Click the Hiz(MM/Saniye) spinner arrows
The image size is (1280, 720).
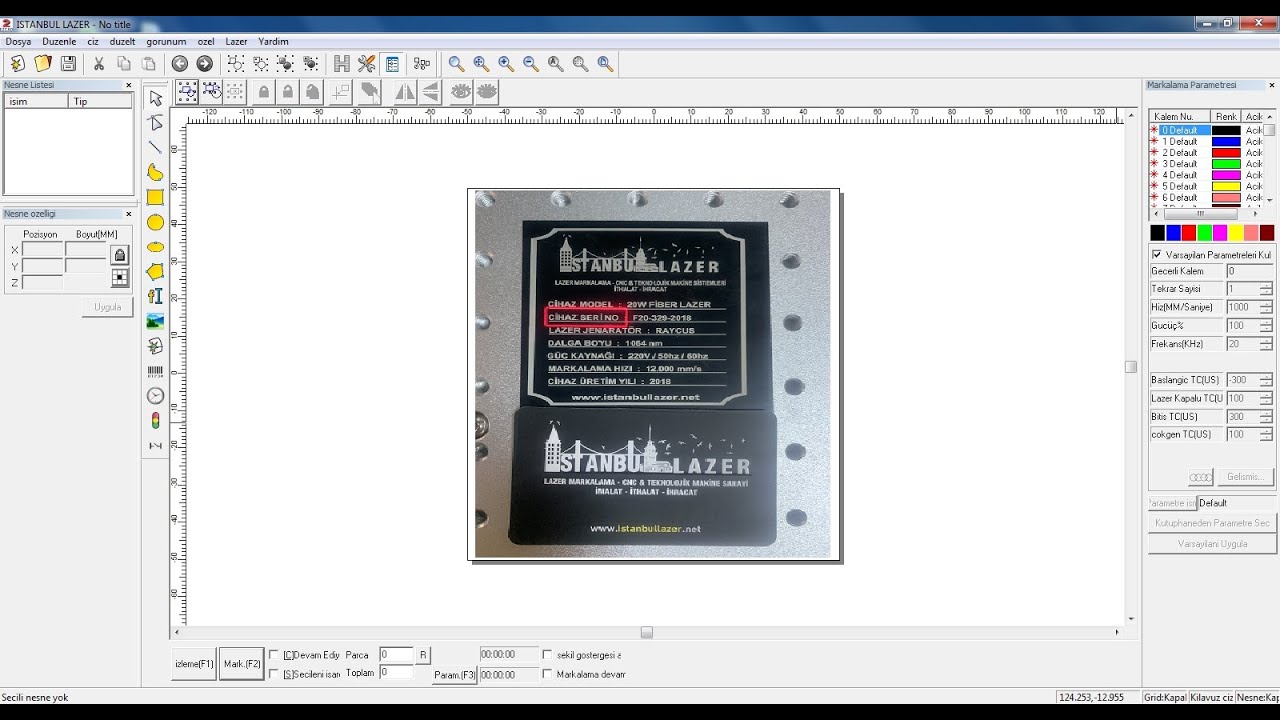point(1266,307)
